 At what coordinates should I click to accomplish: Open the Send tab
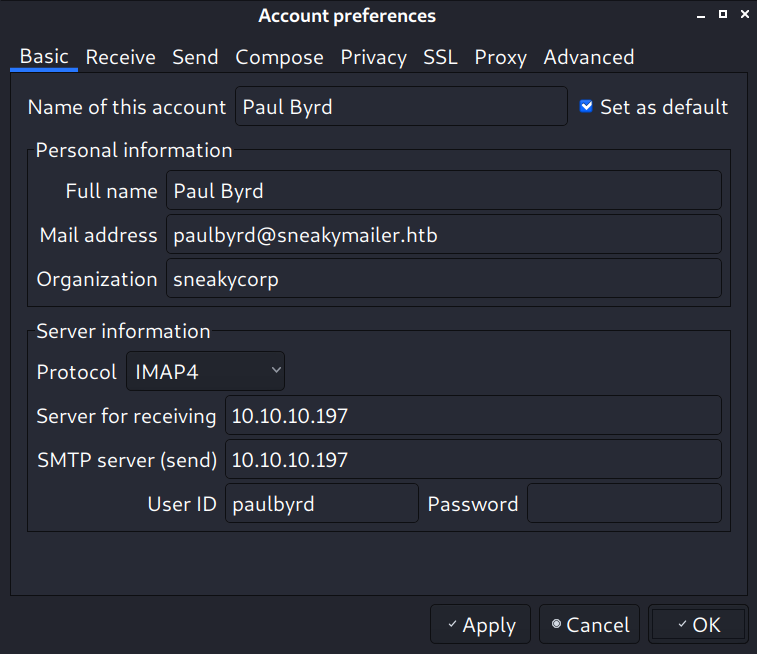coord(195,57)
